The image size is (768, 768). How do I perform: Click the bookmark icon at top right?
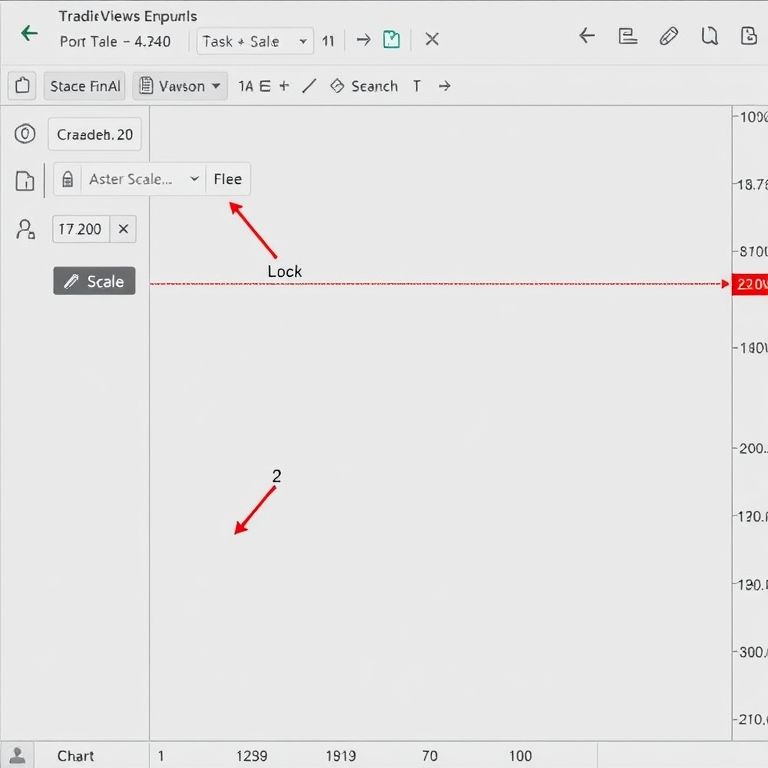pos(709,36)
